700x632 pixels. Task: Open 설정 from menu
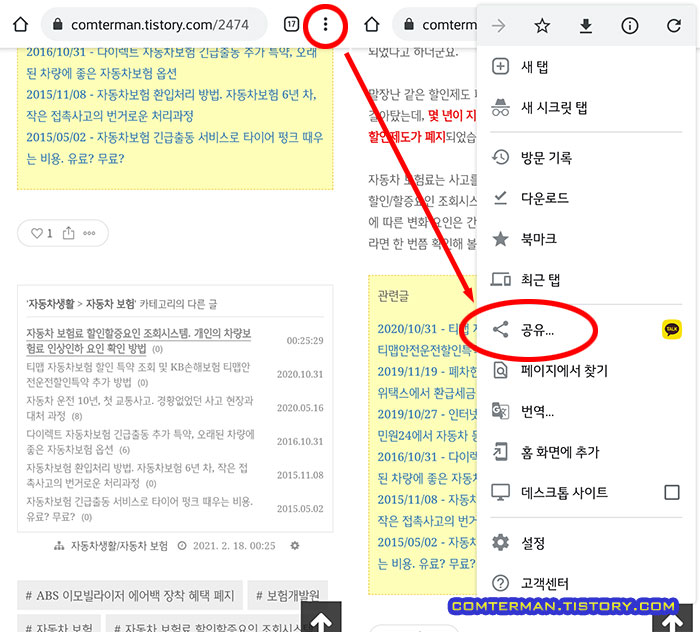[x=586, y=543]
